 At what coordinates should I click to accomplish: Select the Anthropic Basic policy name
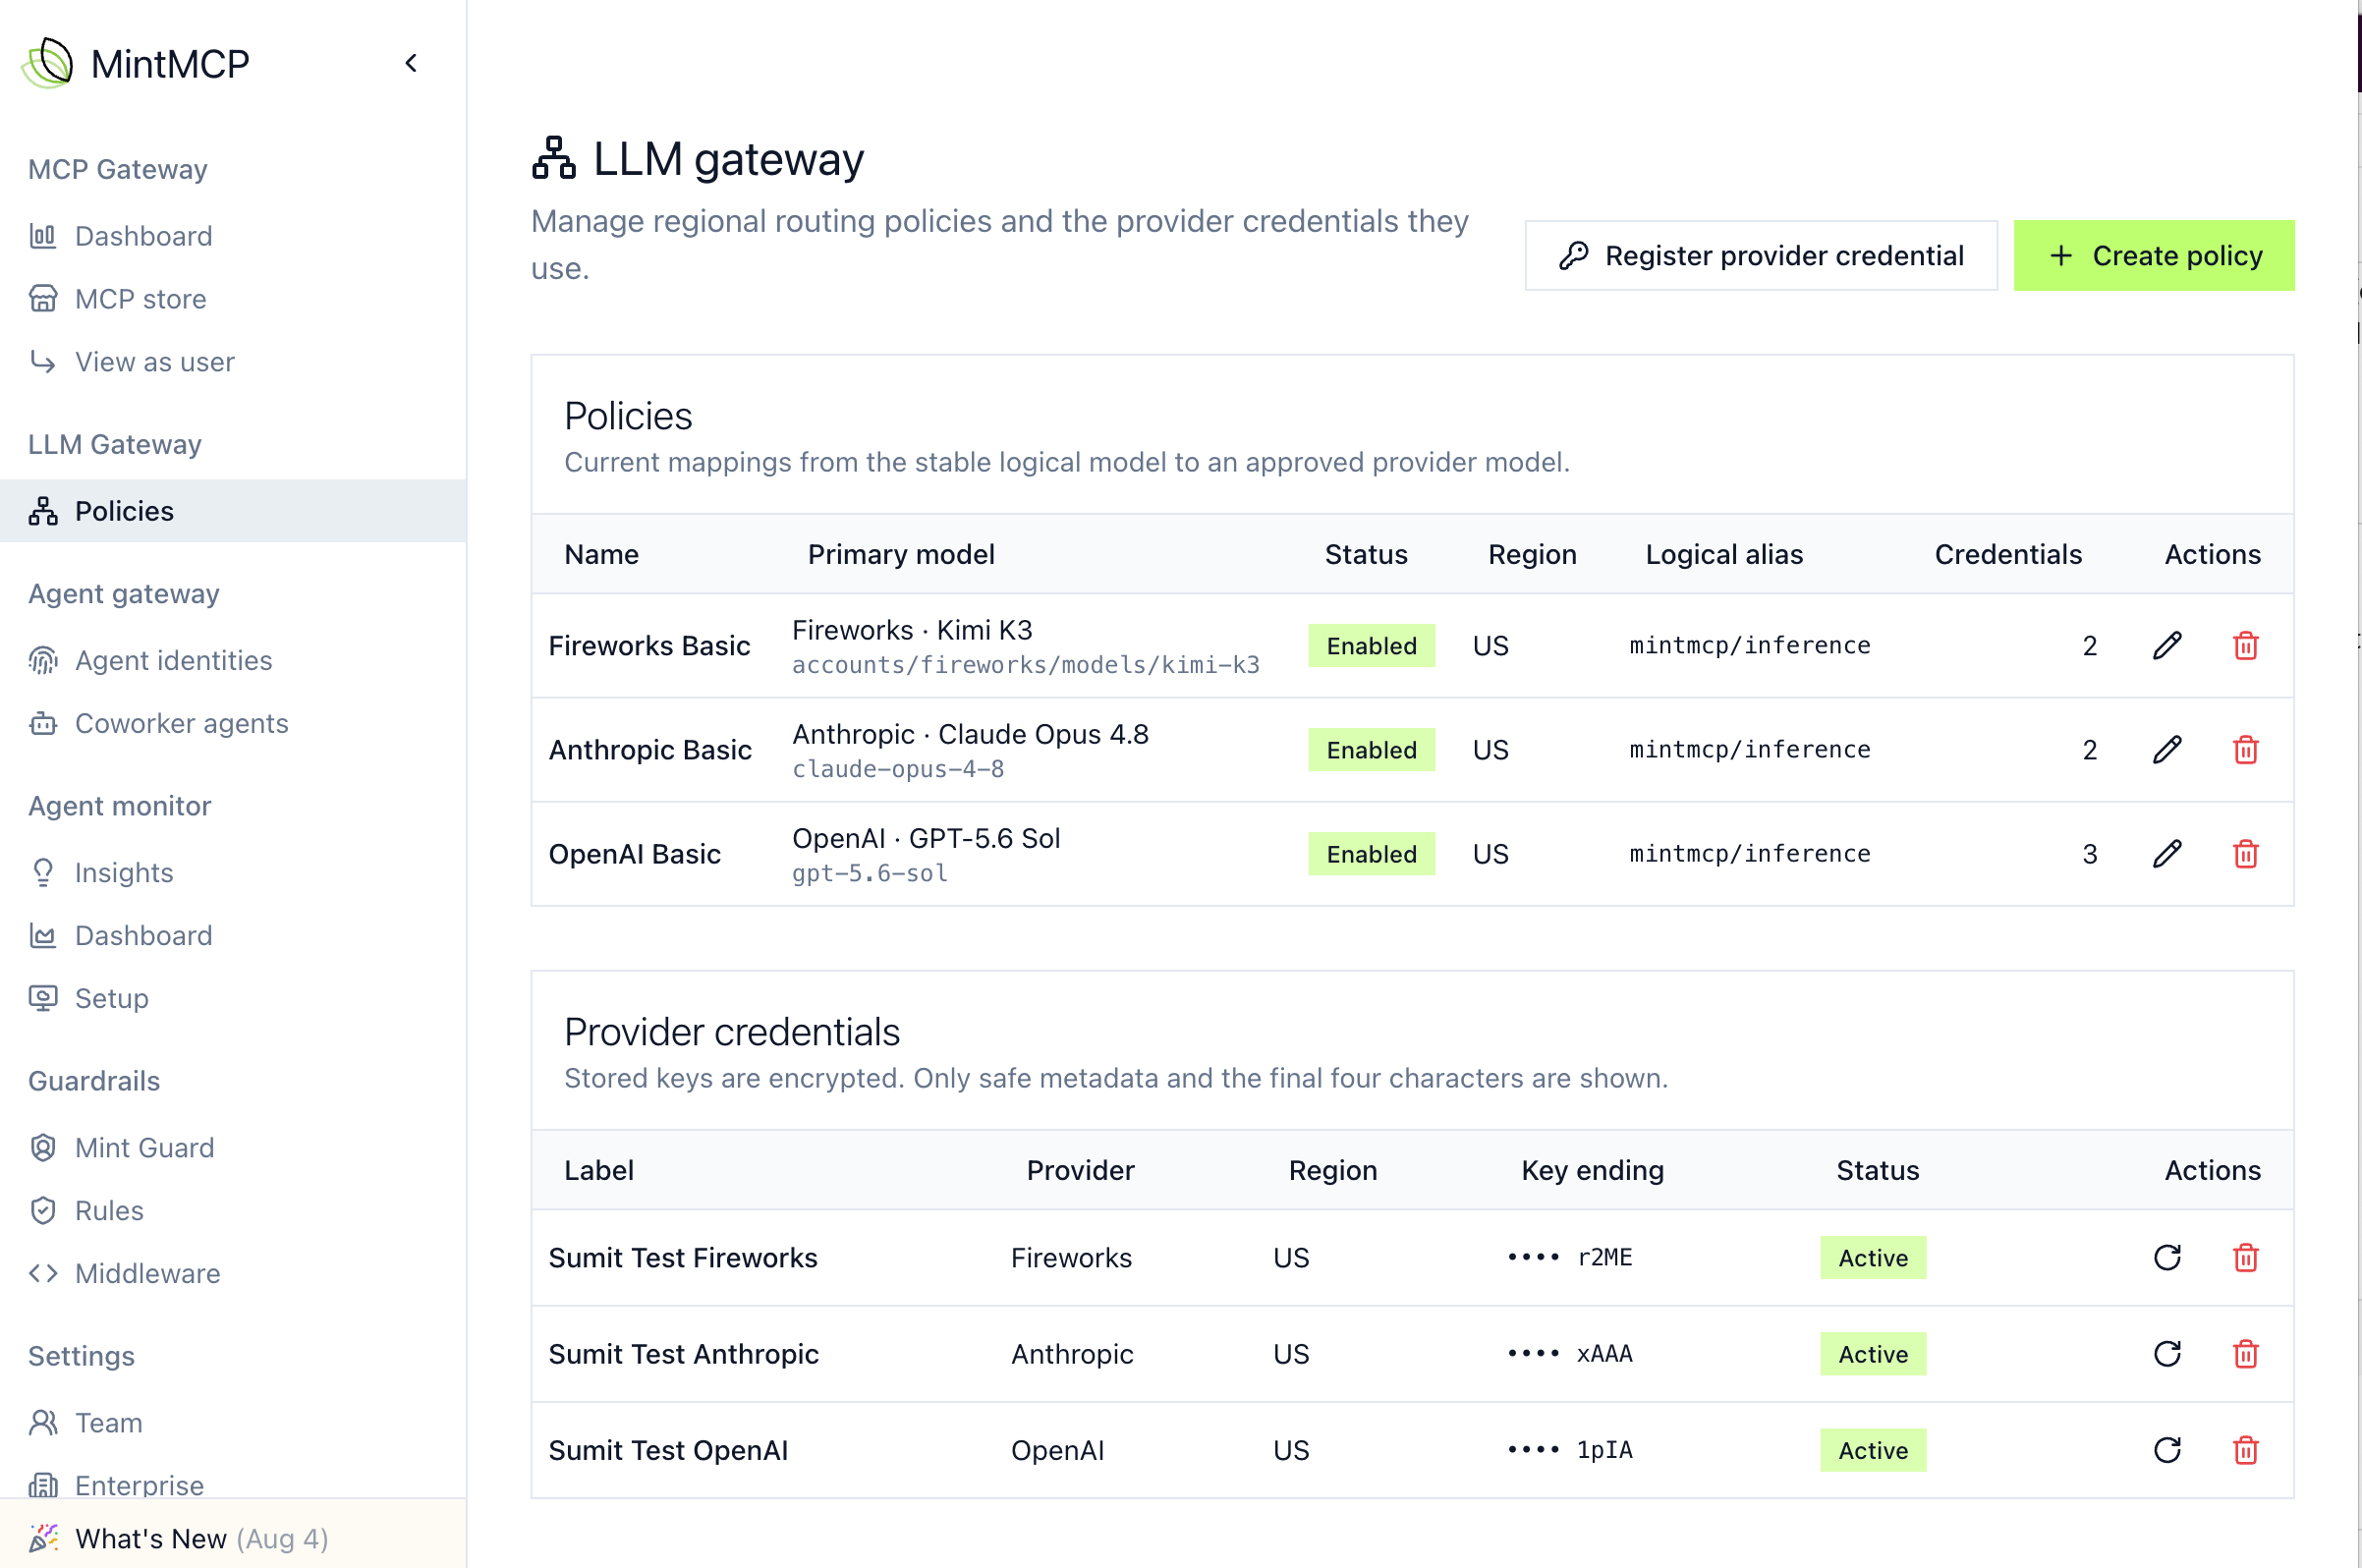pyautogui.click(x=650, y=750)
